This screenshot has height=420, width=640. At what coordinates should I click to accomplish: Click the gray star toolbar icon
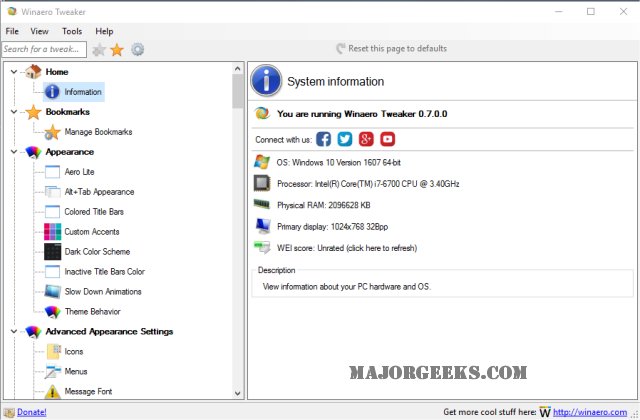tap(99, 49)
